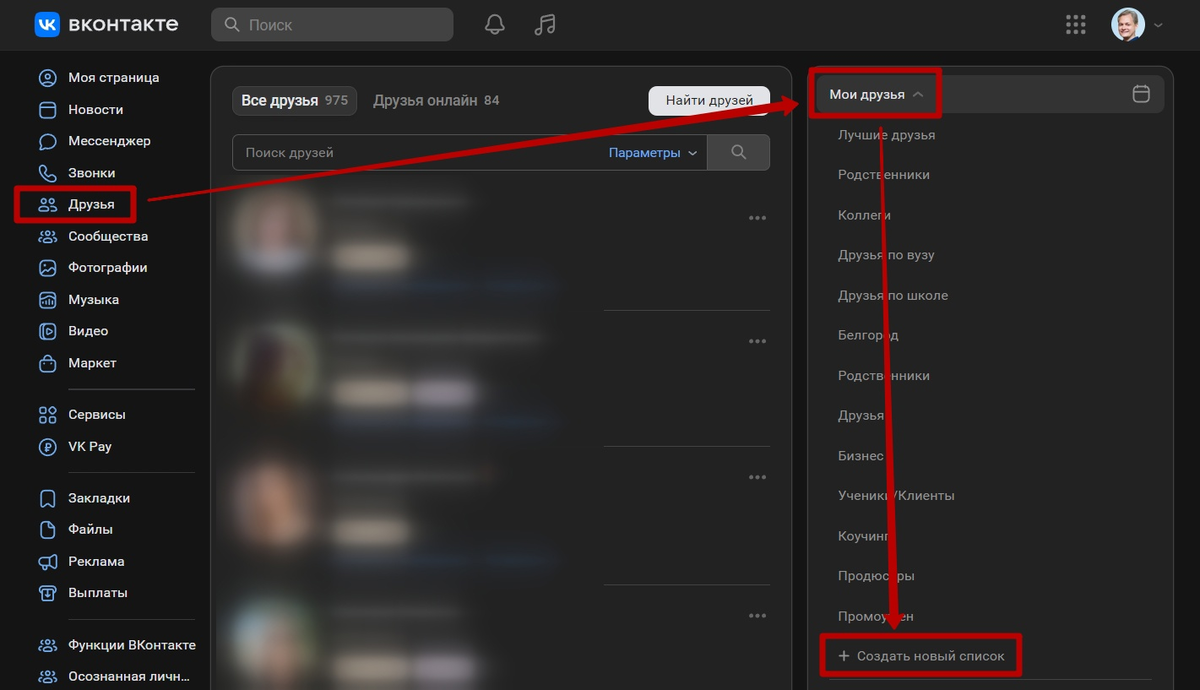Click the Файлы document icon
Screen dimensions: 1200x690
click(x=47, y=529)
